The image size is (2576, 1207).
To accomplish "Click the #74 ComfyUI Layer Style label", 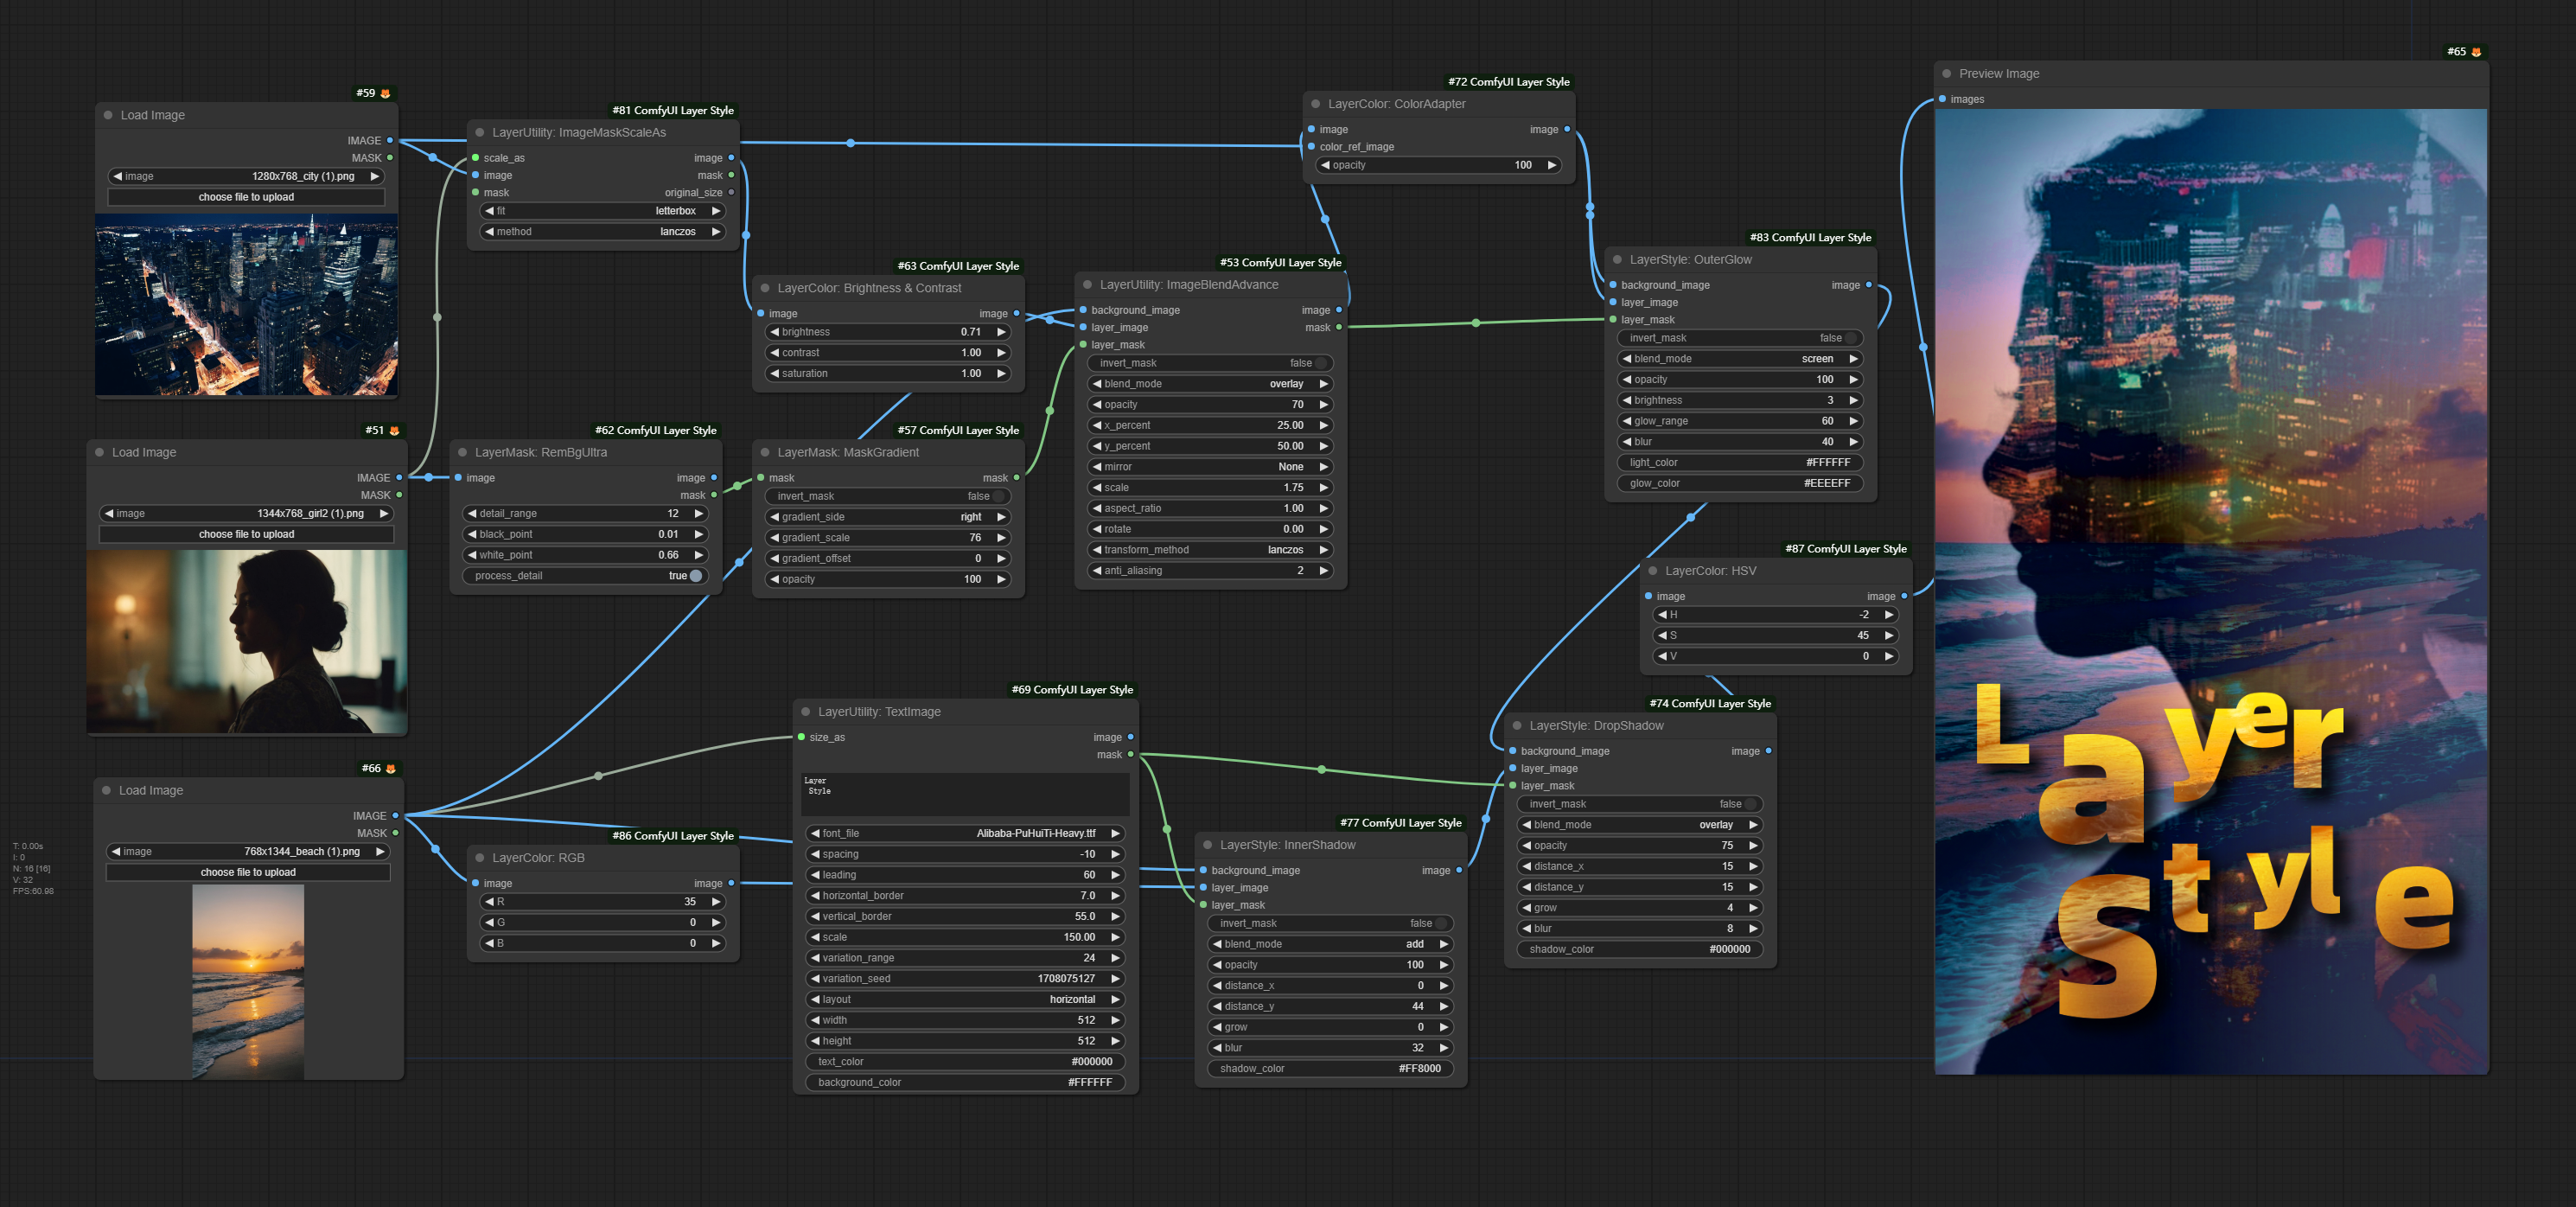I will click(x=1709, y=704).
